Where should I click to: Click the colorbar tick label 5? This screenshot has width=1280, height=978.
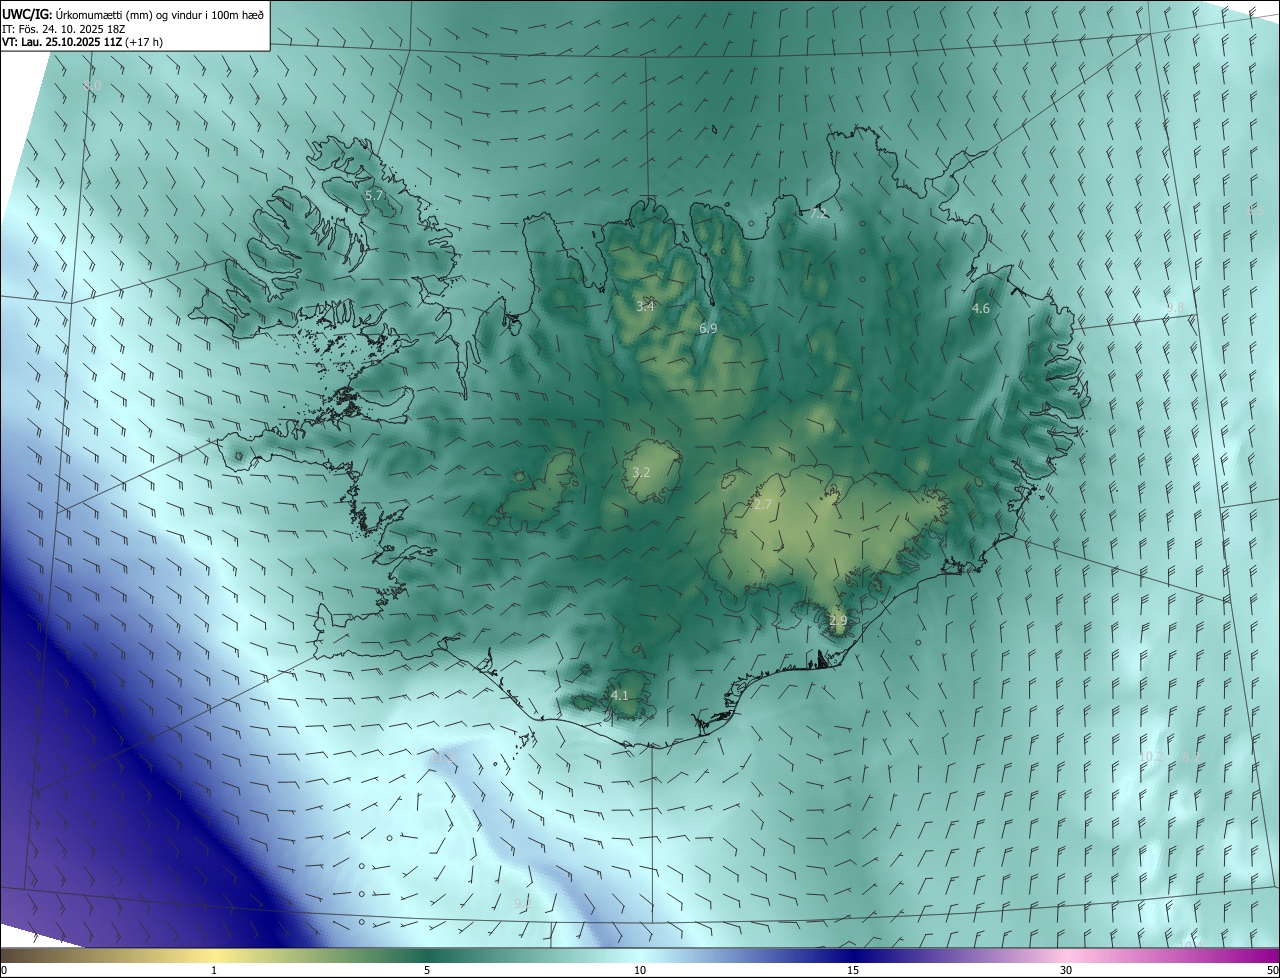pos(427,971)
